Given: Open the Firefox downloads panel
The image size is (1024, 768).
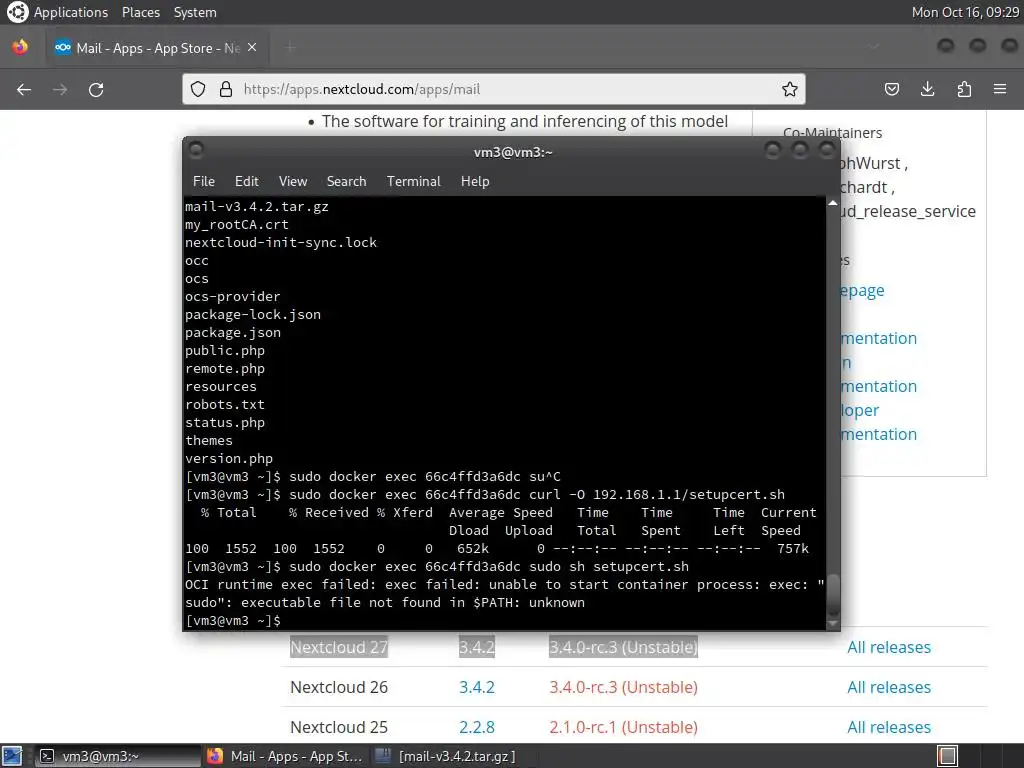Looking at the screenshot, I should coord(927,89).
